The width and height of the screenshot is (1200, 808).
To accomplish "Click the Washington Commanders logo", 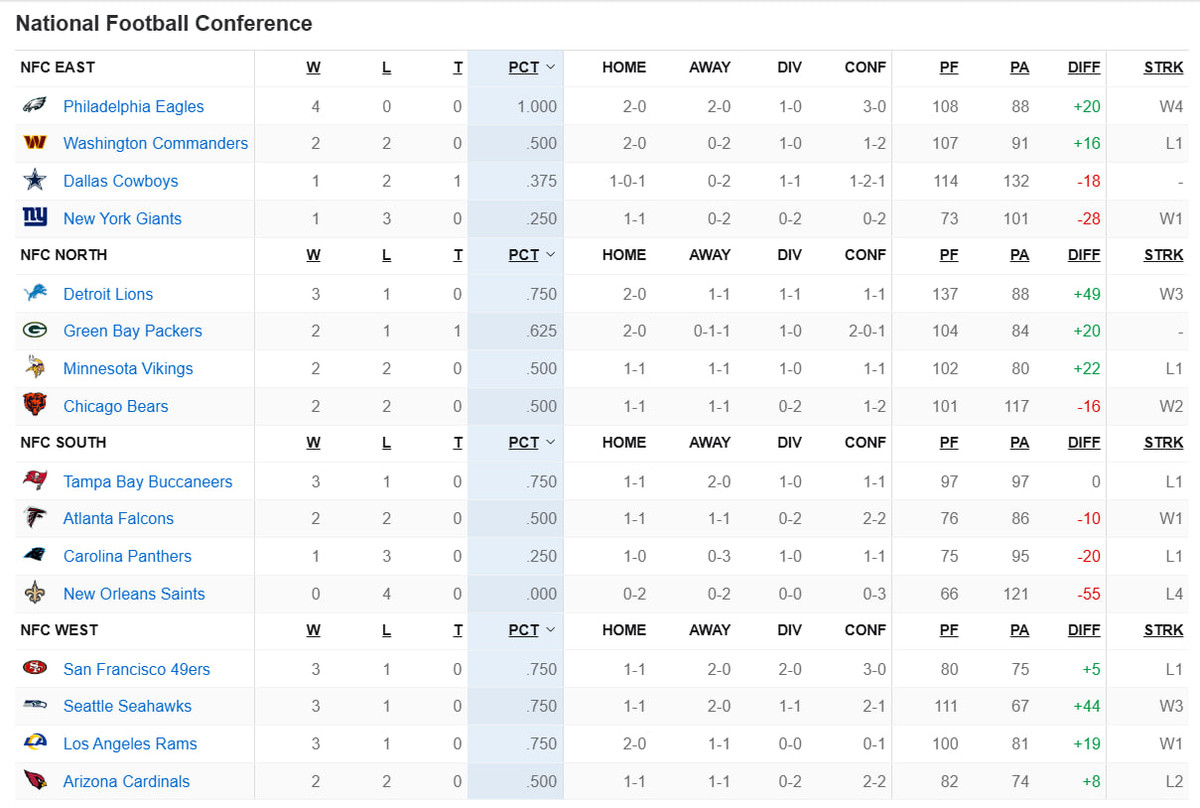I will click(35, 143).
